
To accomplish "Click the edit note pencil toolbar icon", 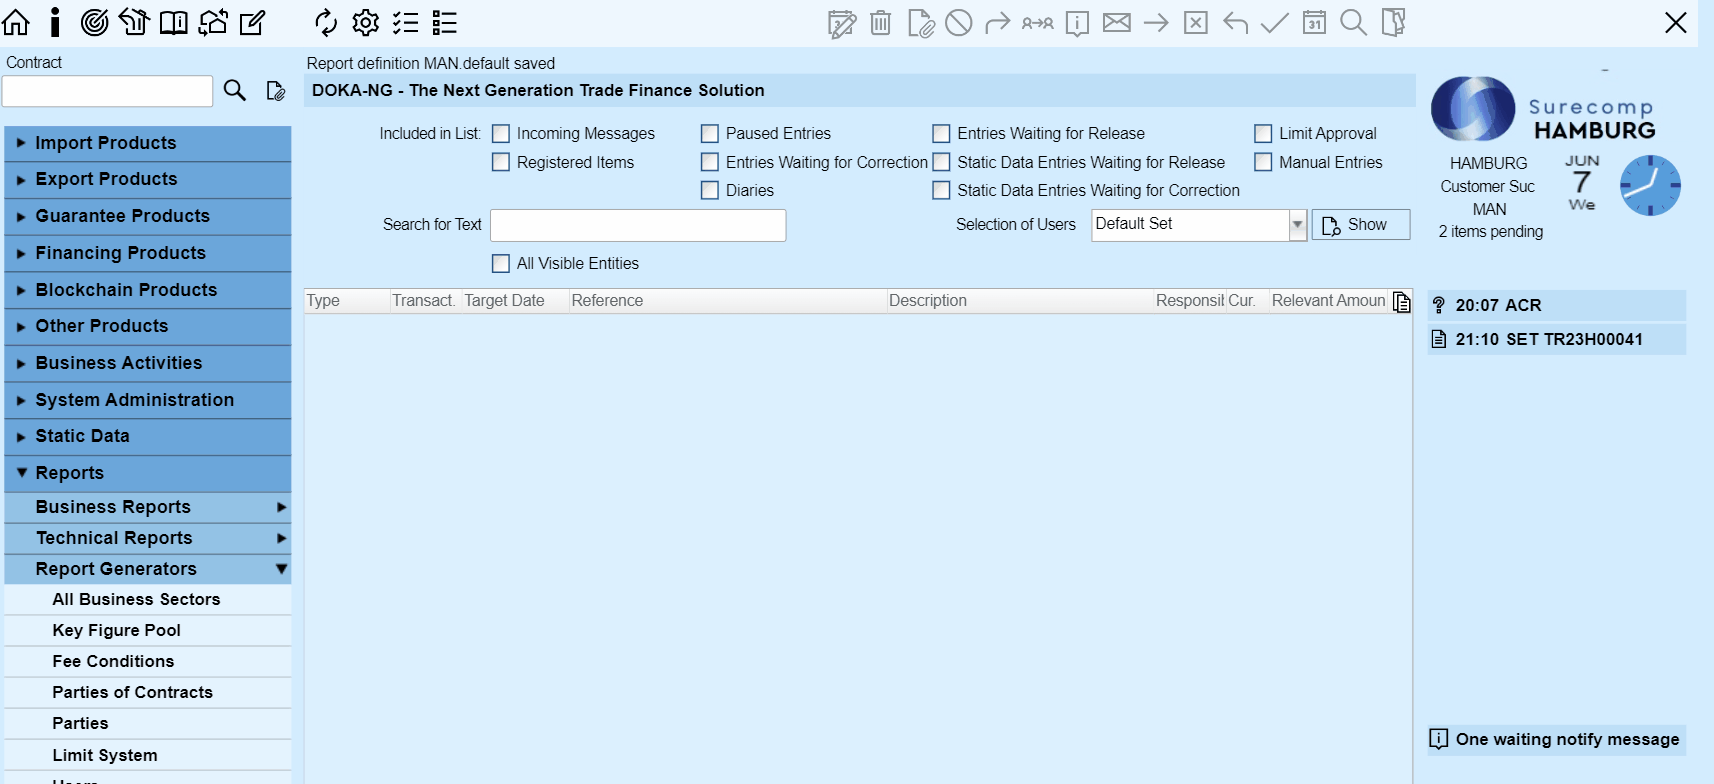I will [252, 22].
